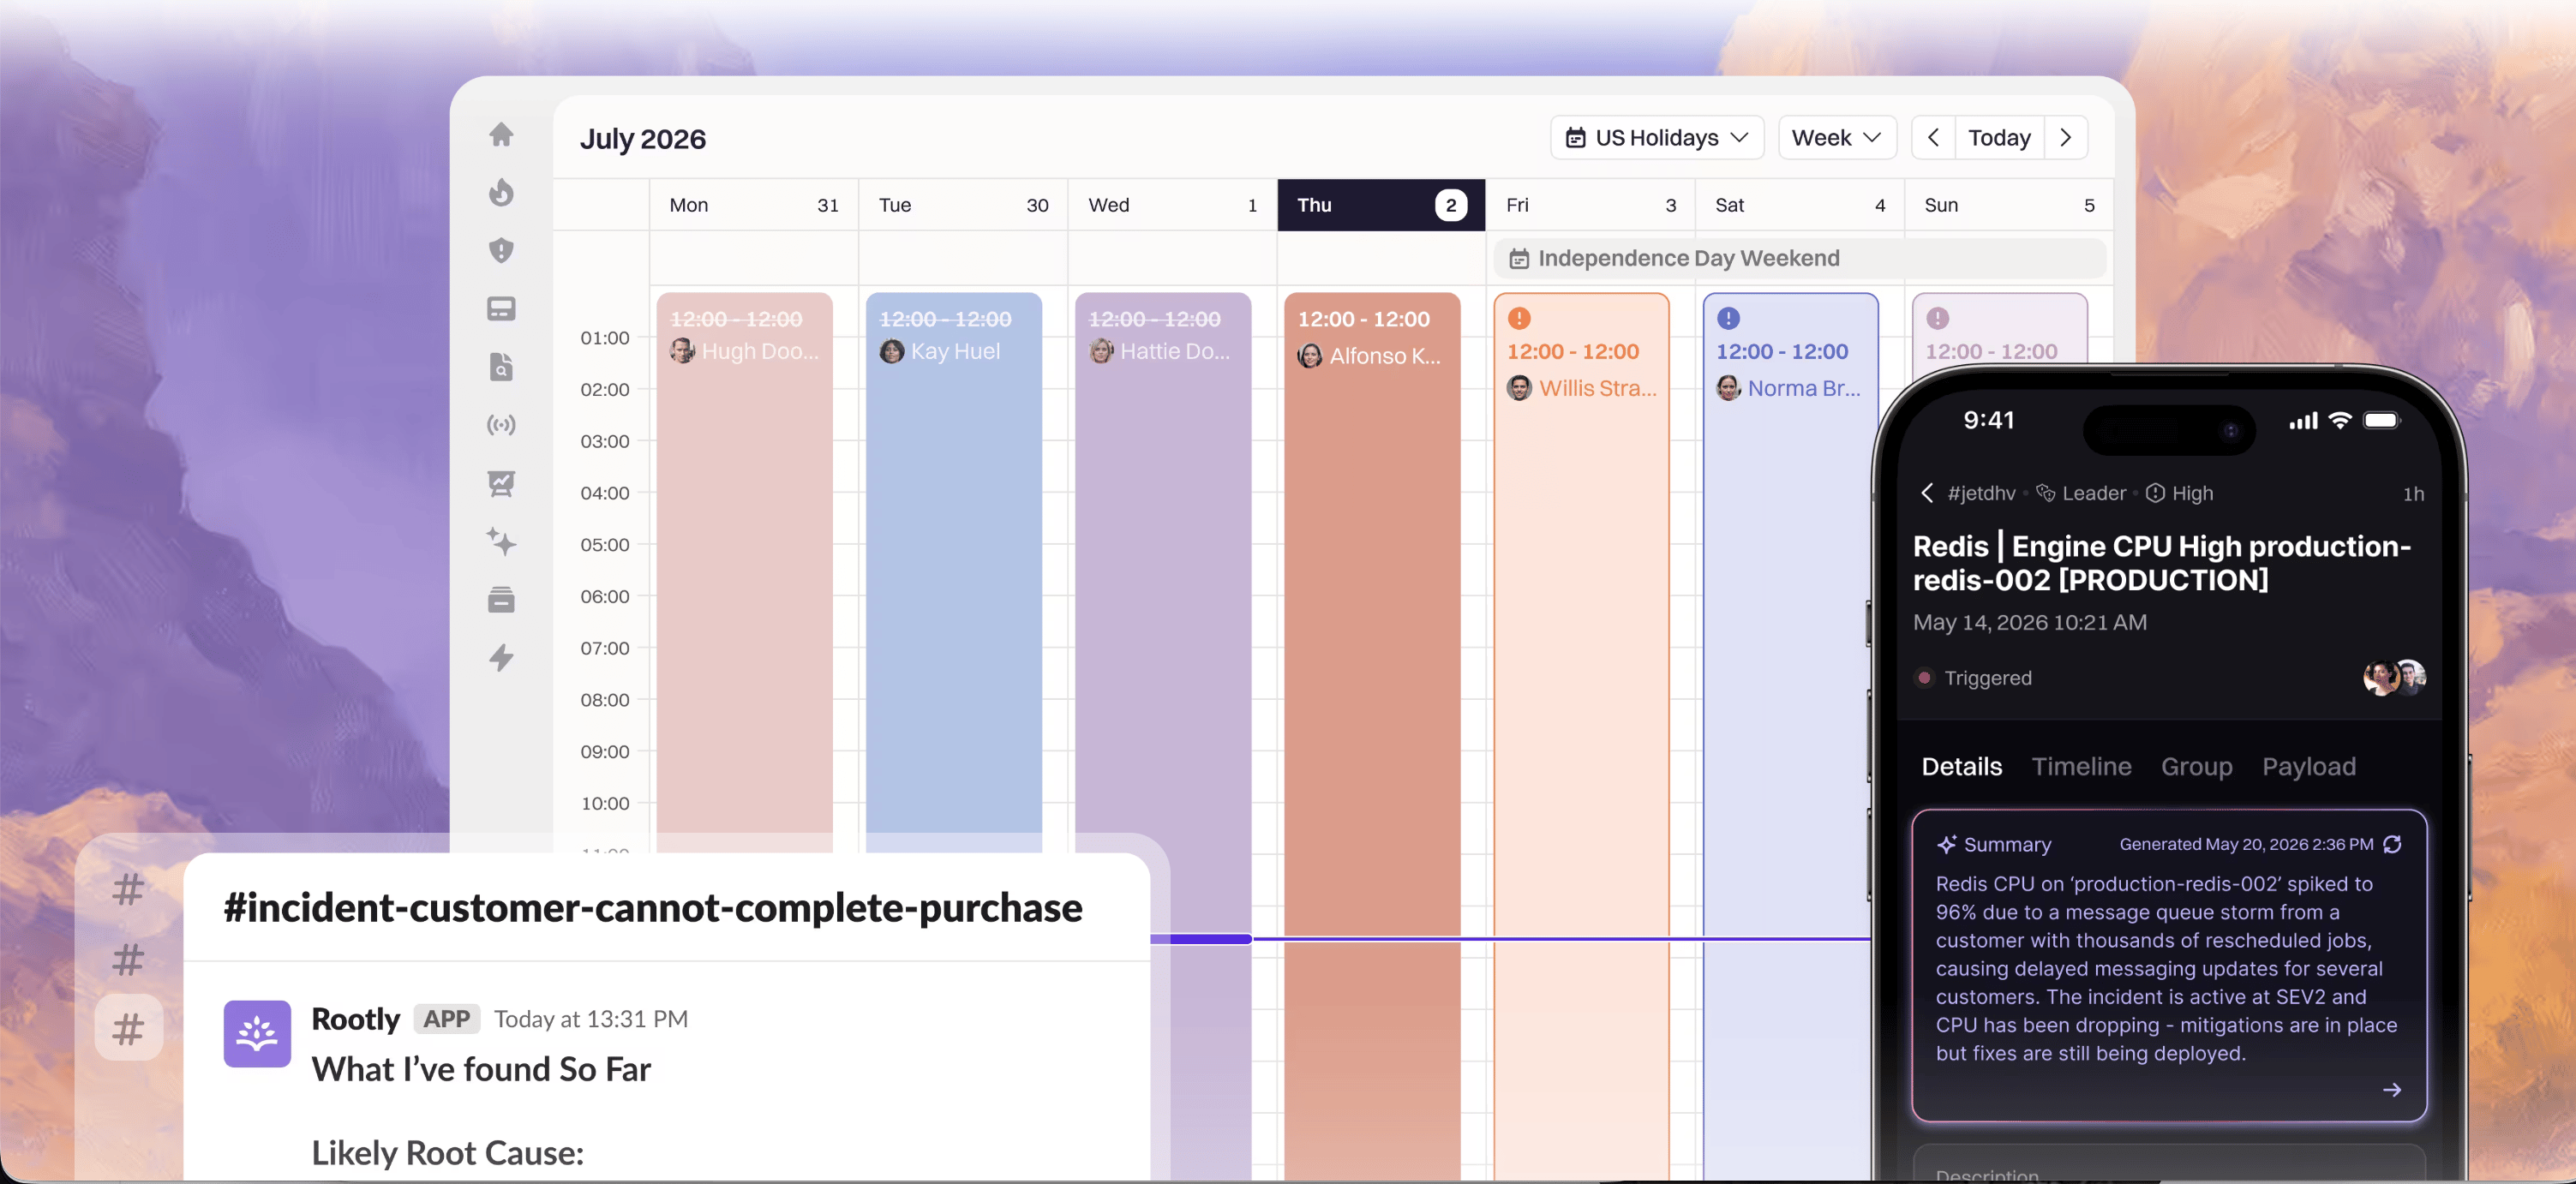This screenshot has height=1184, width=2576.
Task: Open the card panel icon in sidebar
Action: [x=501, y=308]
